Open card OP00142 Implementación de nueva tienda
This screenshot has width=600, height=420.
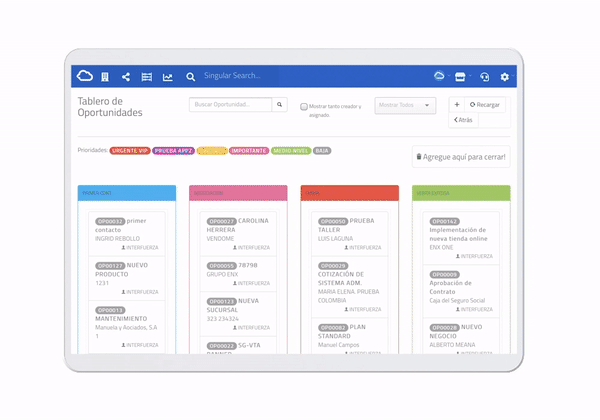461,238
